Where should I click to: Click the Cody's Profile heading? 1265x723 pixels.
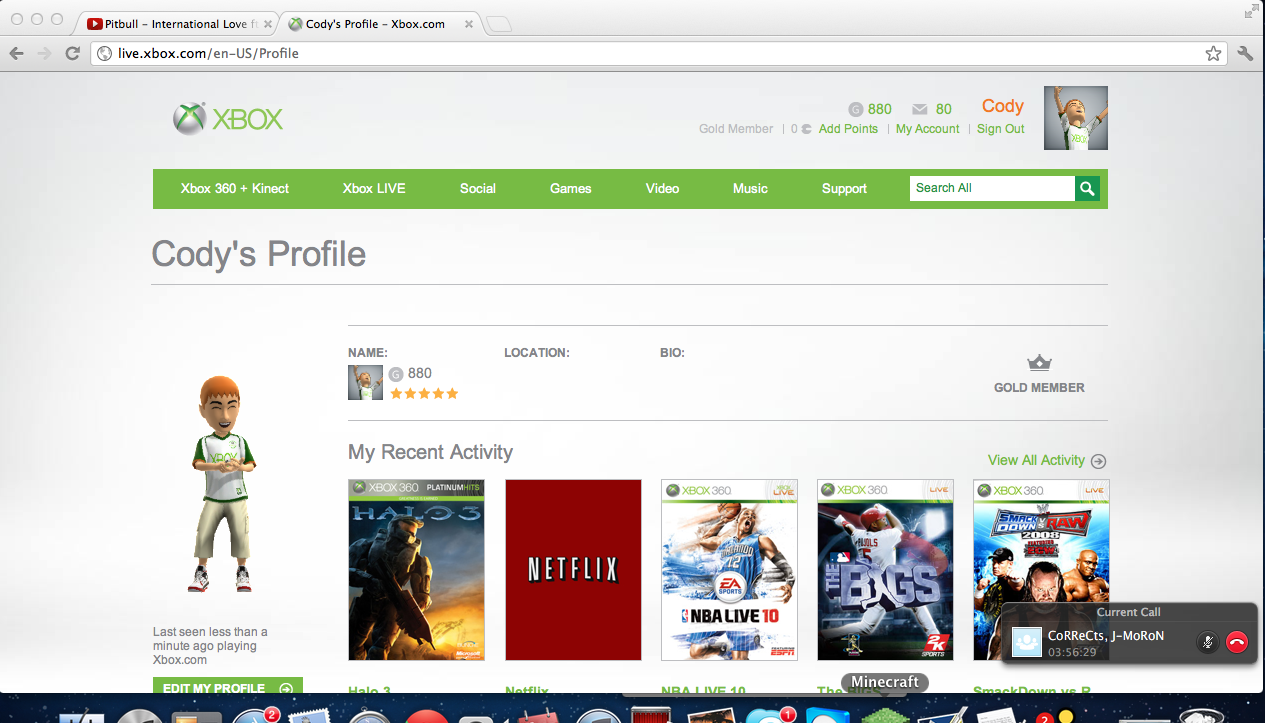tap(258, 254)
